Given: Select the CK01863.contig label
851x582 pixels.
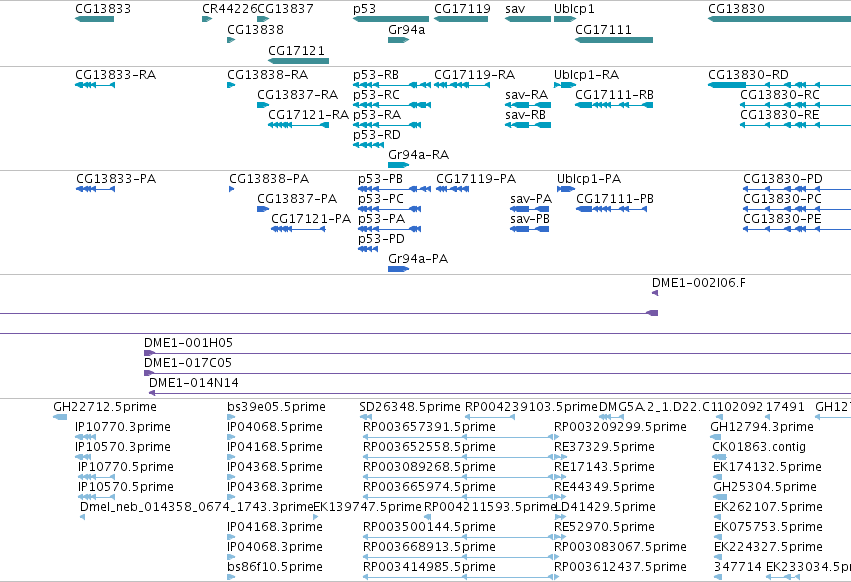Looking at the screenshot, I should pyautogui.click(x=759, y=447).
